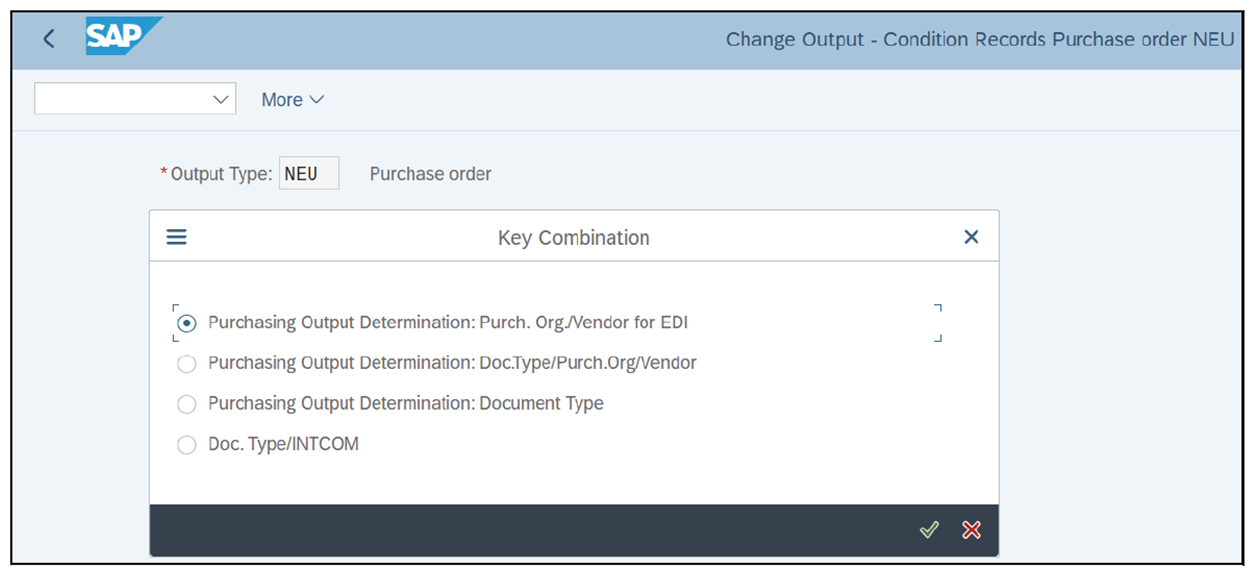Click the Output Type label

click(x=216, y=174)
